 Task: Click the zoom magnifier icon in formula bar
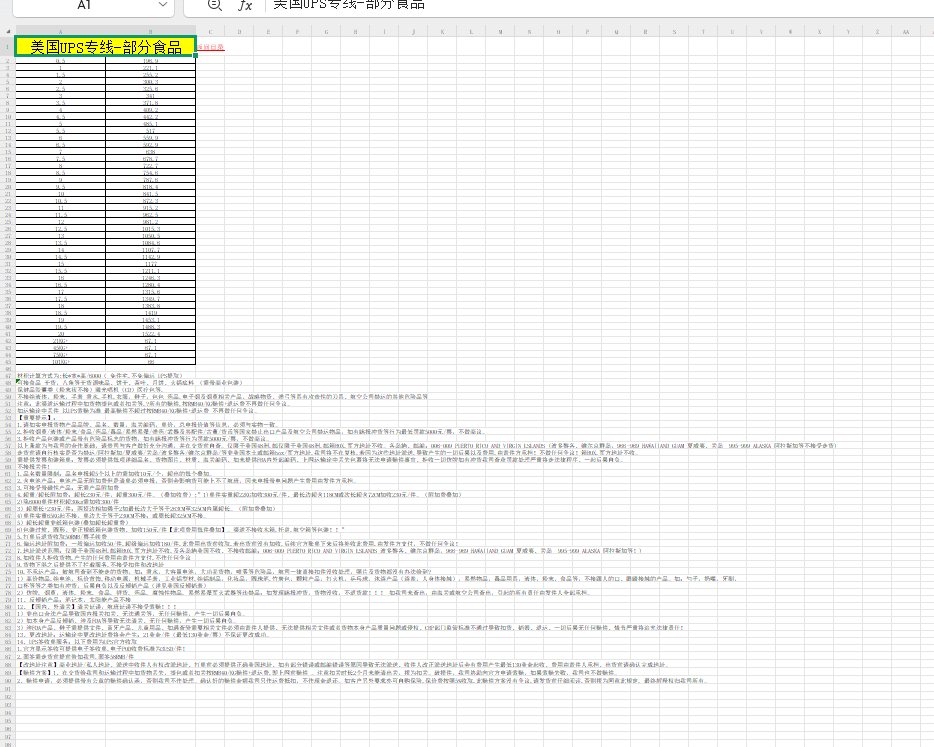[x=214, y=5]
